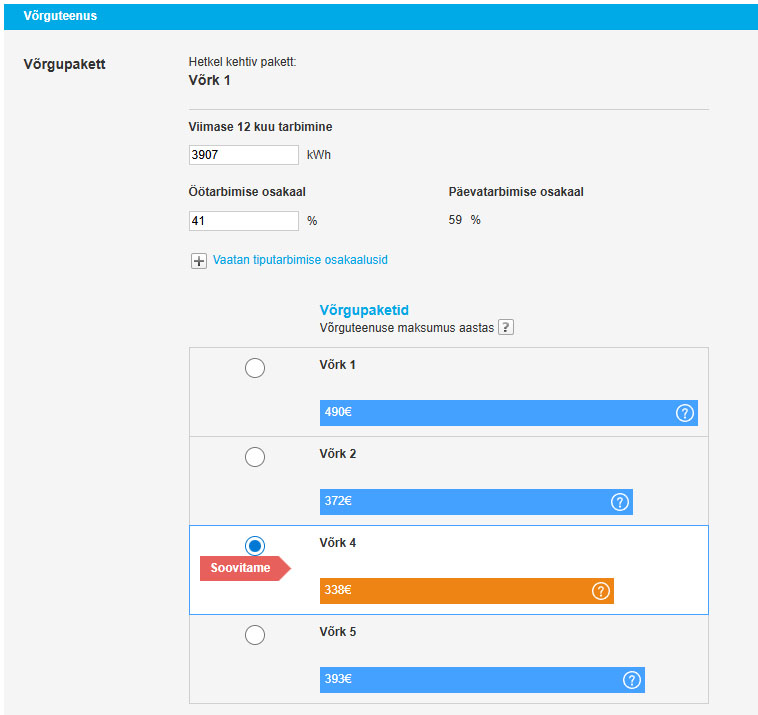758x715 pixels.
Task: Click help icon on Võrk 4 bar
Action: click(x=601, y=591)
